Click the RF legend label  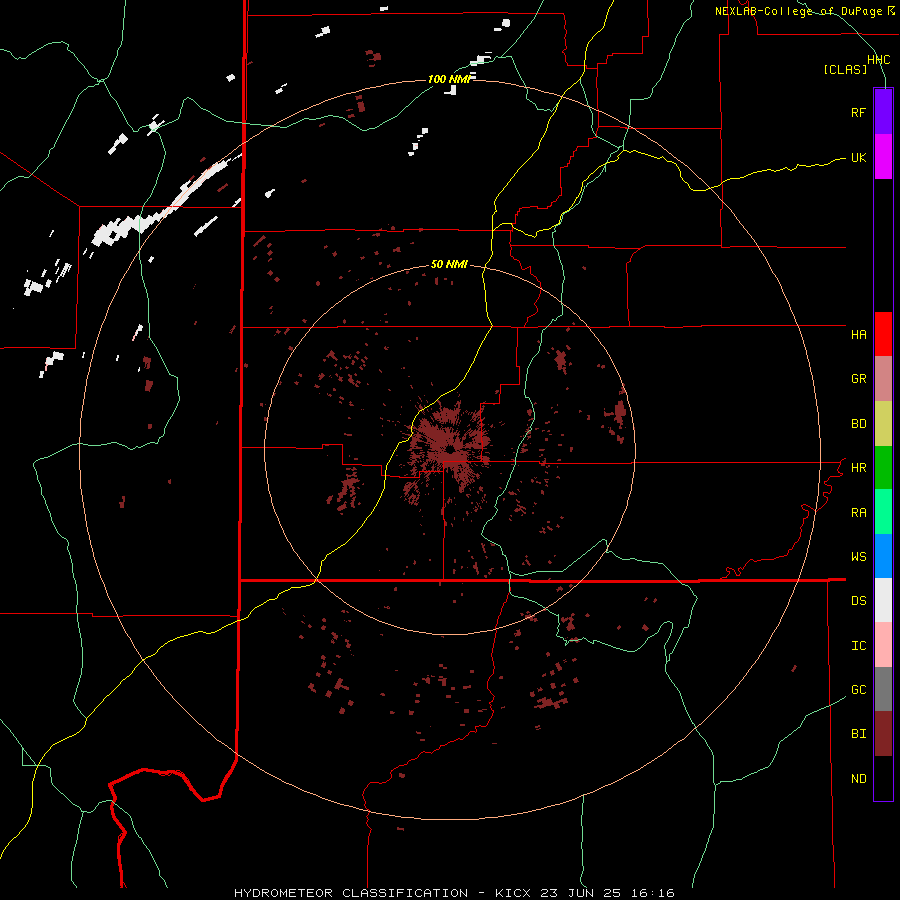858,112
